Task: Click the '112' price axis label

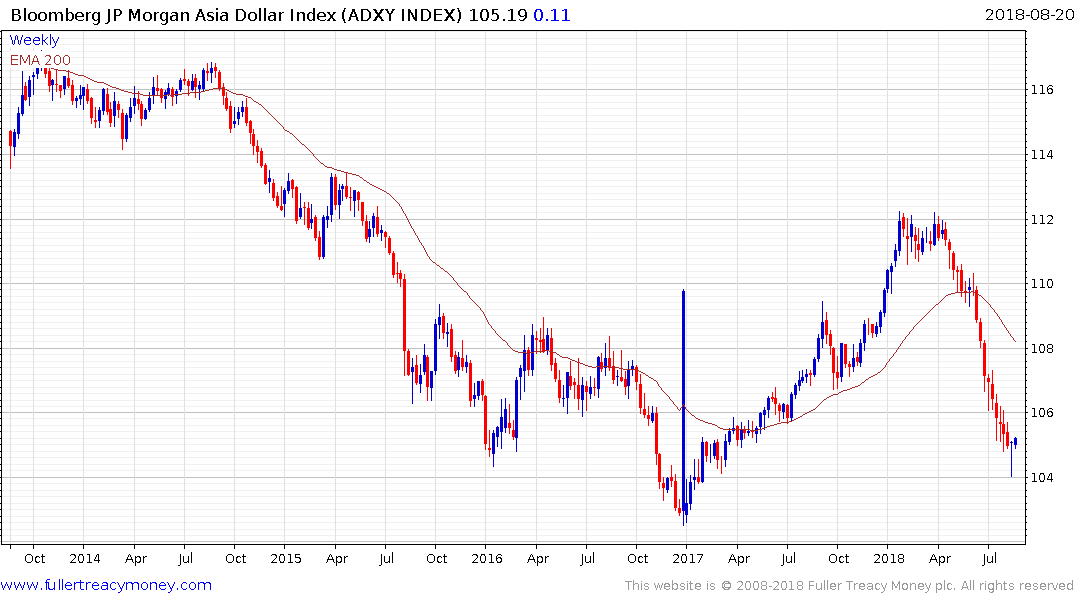Action: point(1042,219)
